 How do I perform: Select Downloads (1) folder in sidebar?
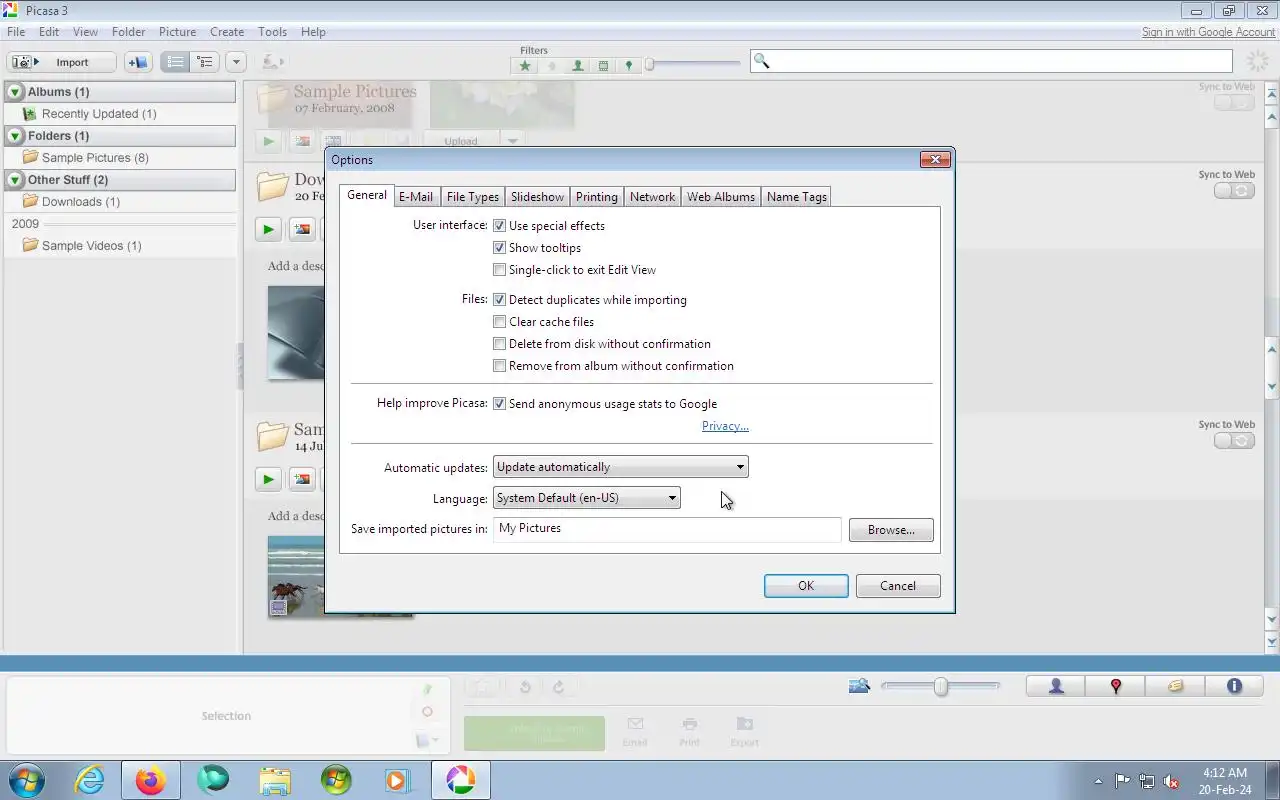(80, 202)
